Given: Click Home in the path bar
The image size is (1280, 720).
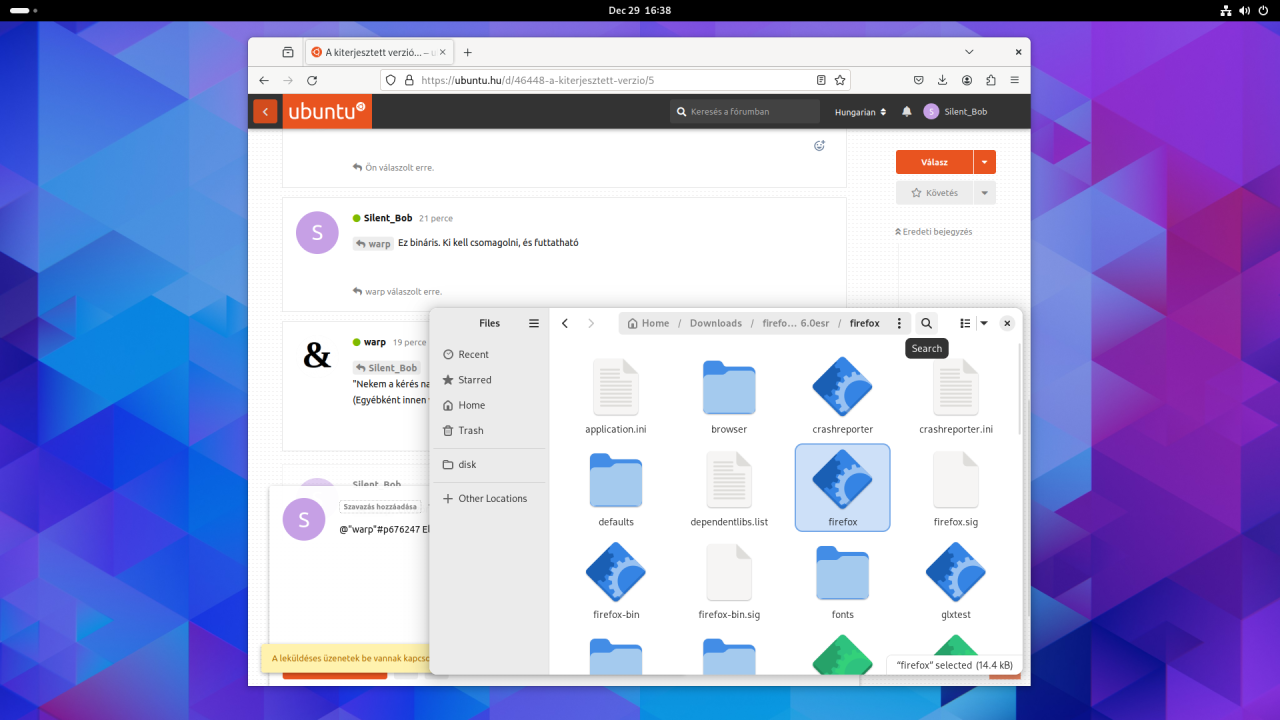Looking at the screenshot, I should point(648,323).
